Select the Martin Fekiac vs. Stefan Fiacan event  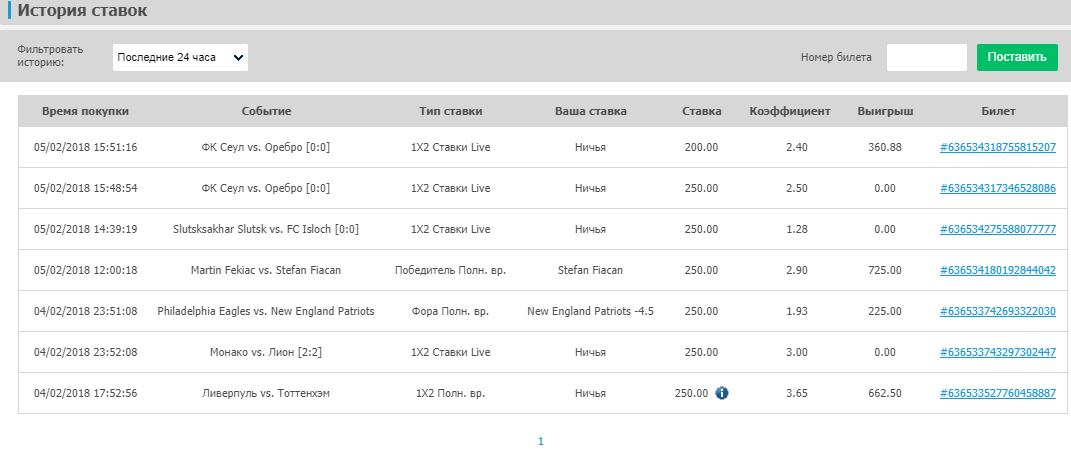click(x=266, y=270)
